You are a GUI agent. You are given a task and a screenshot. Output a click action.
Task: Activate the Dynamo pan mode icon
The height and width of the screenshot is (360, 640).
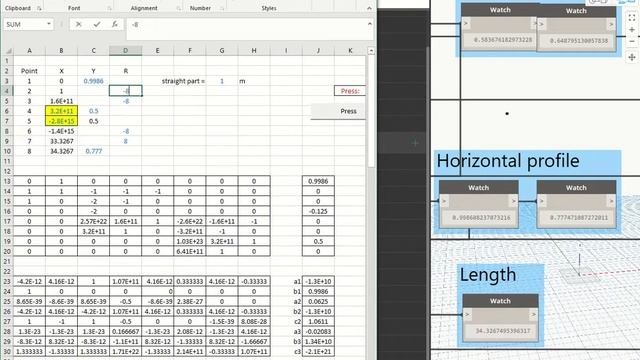[632, 57]
